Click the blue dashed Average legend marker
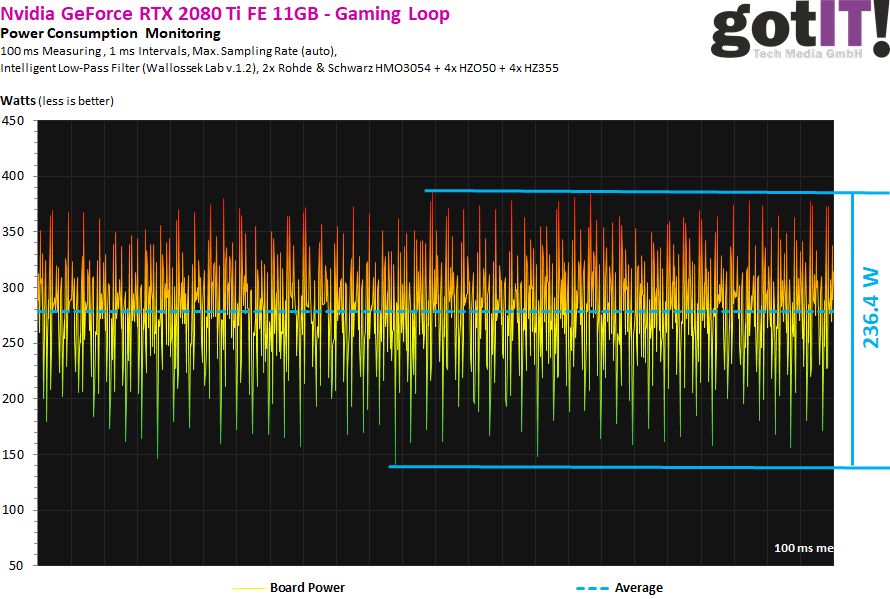This screenshot has width=890, height=599. pos(592,588)
